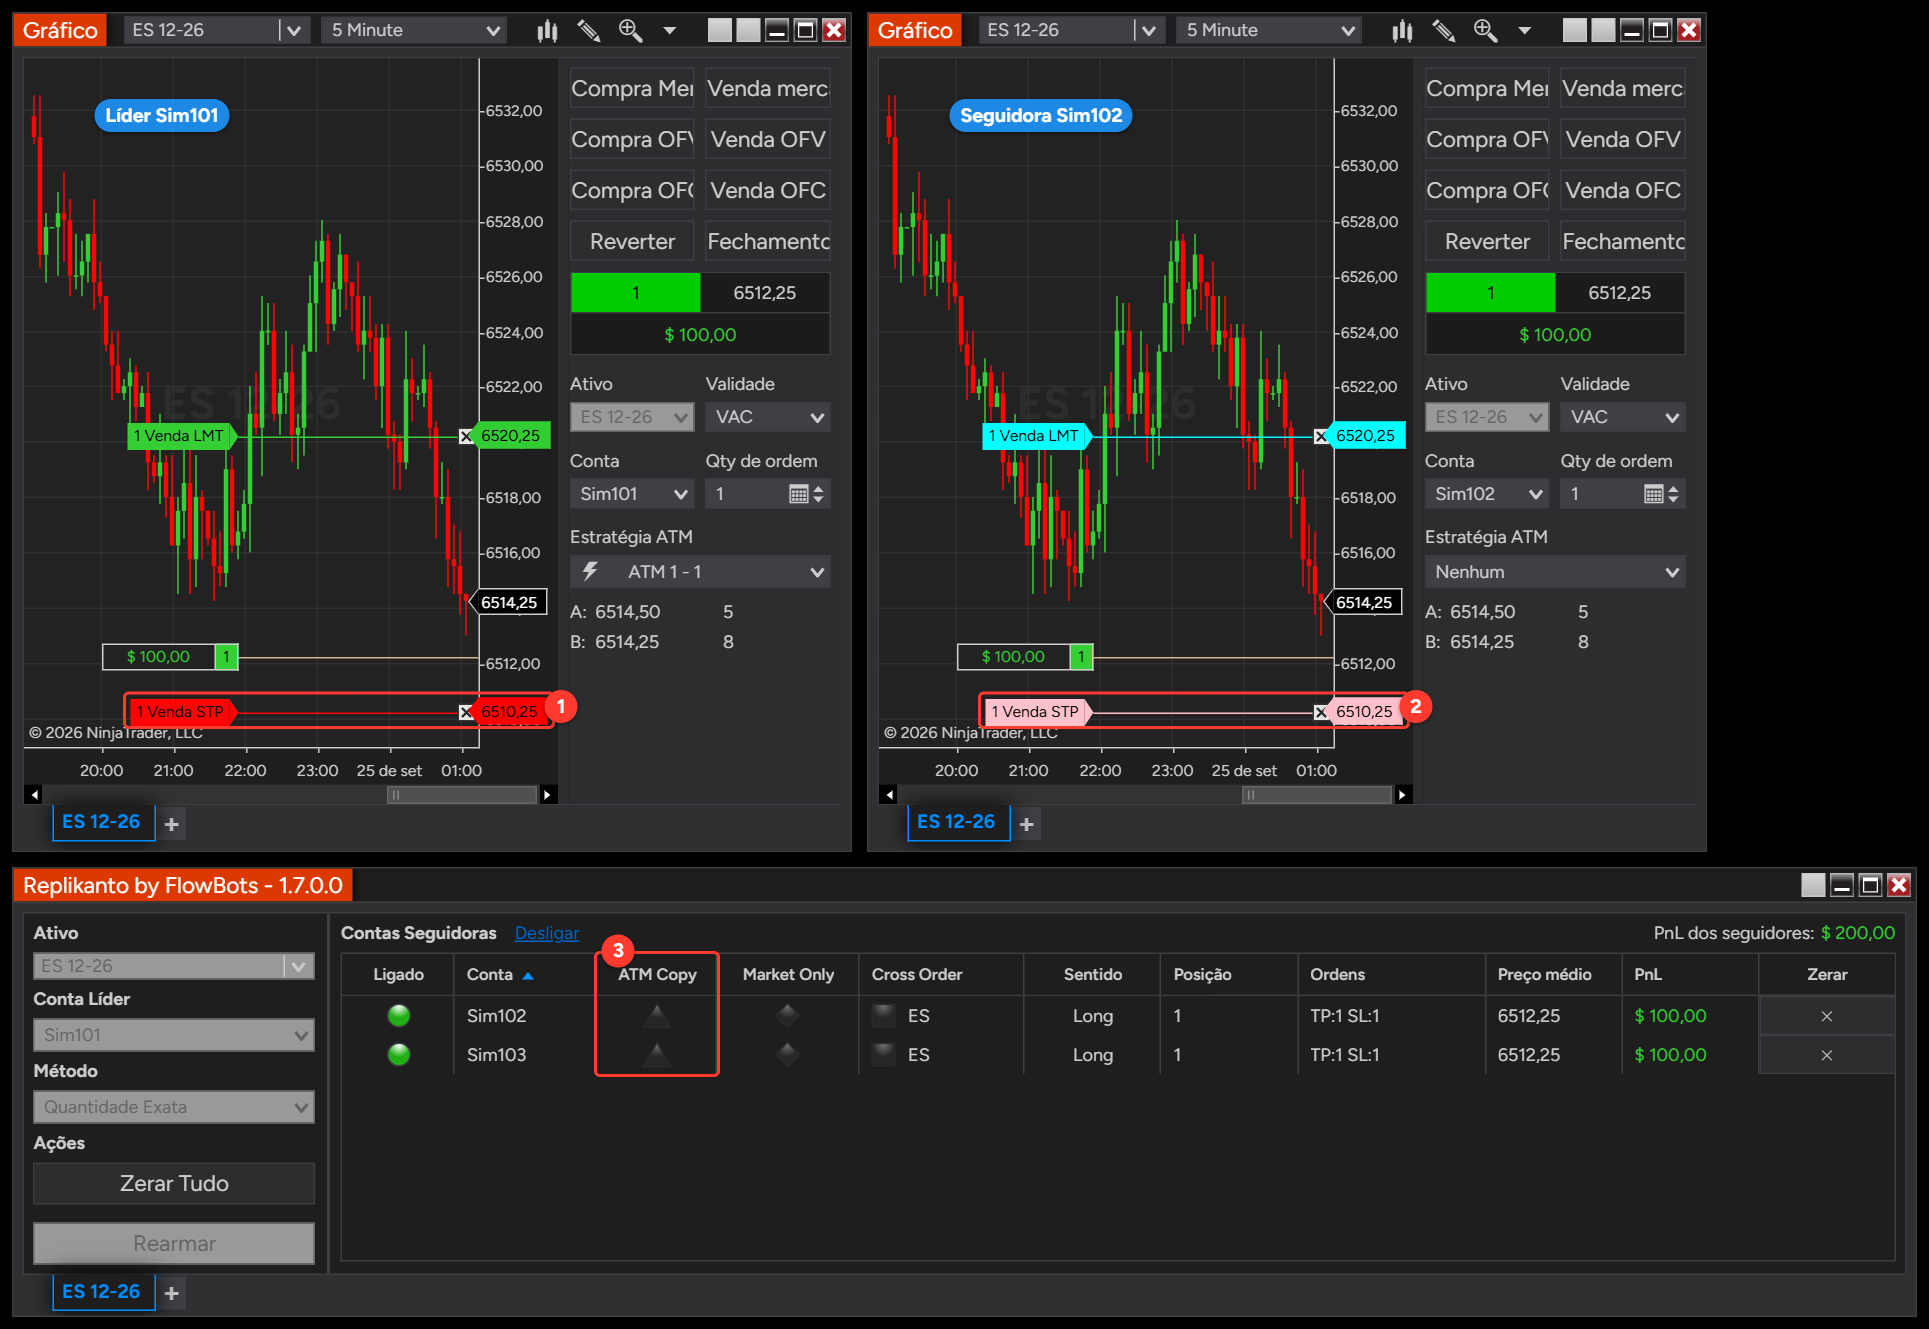This screenshot has width=1929, height=1329.
Task: Open 5 Minute interval dropdown in Sim101 chart
Action: point(416,30)
